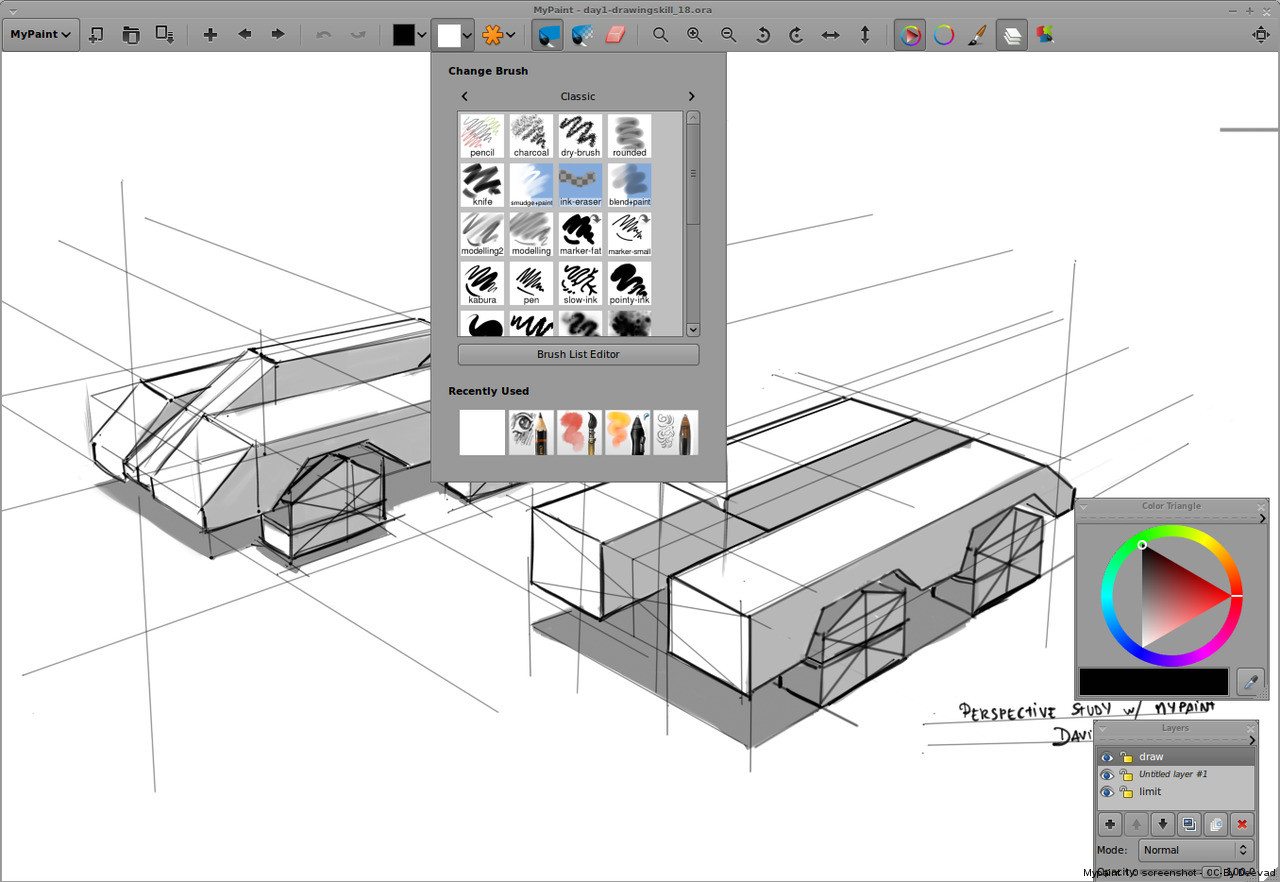The height and width of the screenshot is (882, 1280).
Task: Open the brush settings paintbrush icon
Action: tap(978, 35)
